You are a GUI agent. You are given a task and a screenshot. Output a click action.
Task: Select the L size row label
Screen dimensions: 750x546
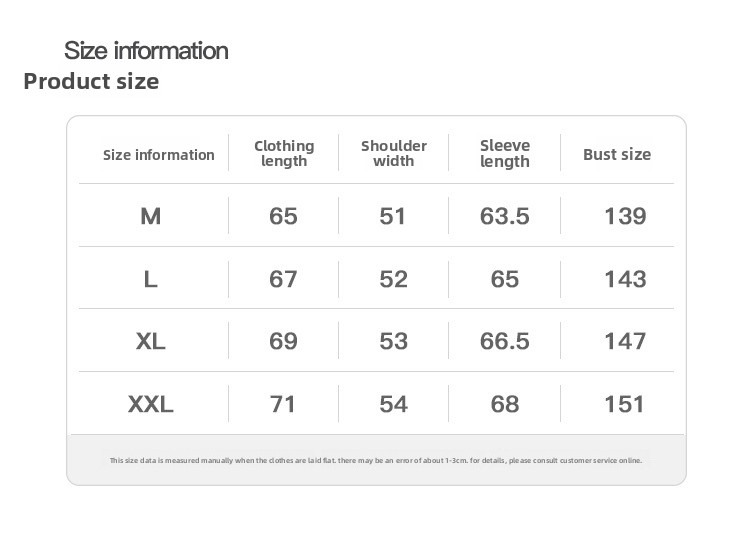[x=151, y=279]
